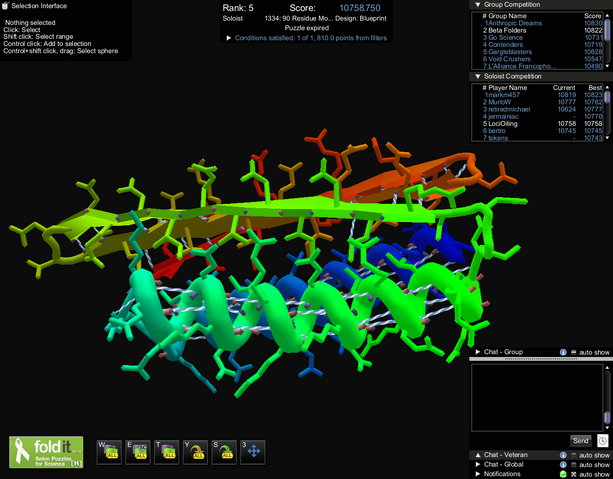Collapse the Soloist Competition panel

[x=477, y=76]
